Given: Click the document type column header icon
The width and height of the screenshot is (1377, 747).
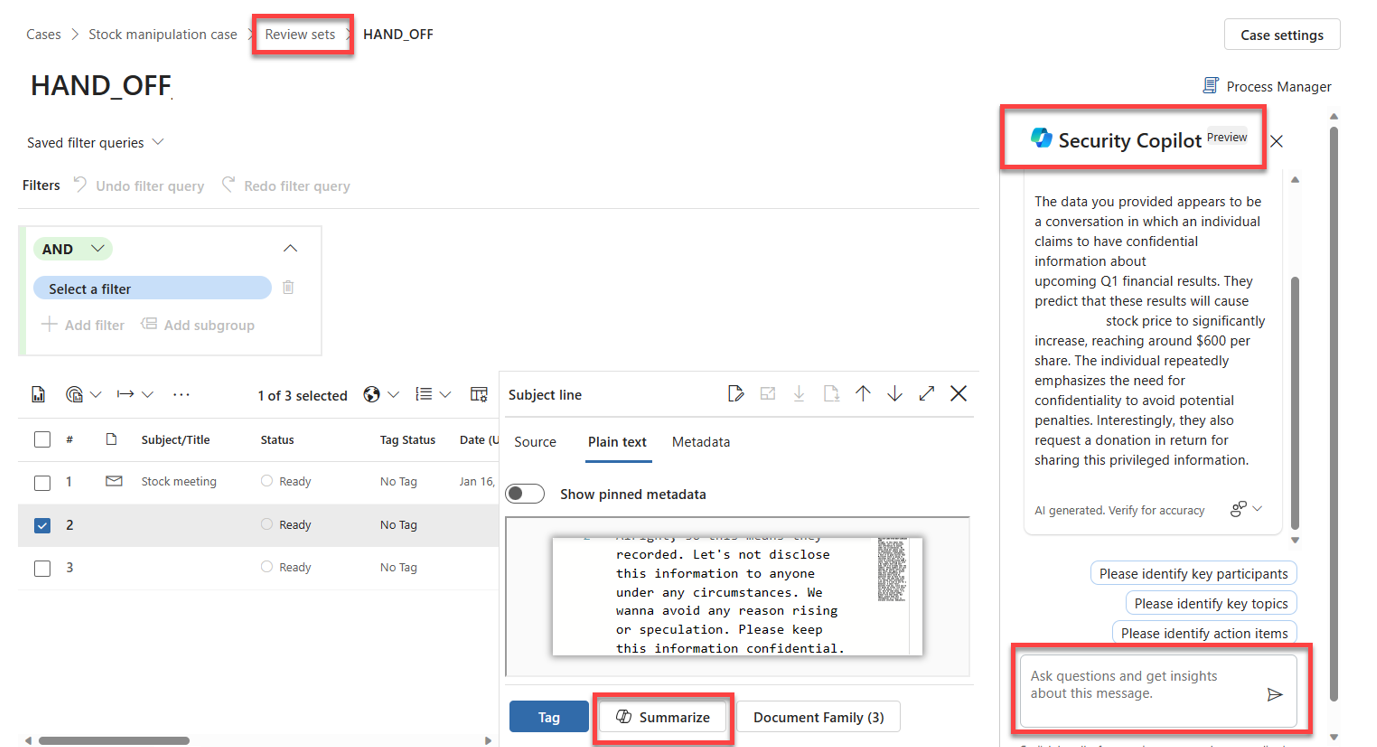Looking at the screenshot, I should point(111,439).
